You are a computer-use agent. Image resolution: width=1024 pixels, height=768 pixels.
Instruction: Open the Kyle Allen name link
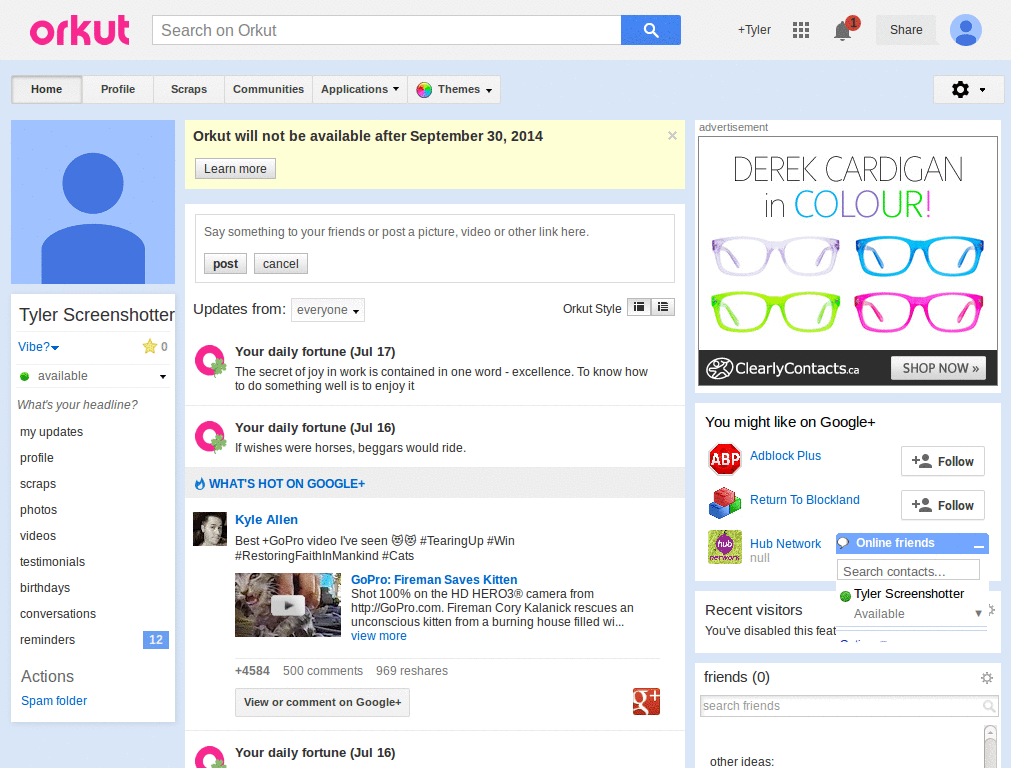click(x=266, y=520)
